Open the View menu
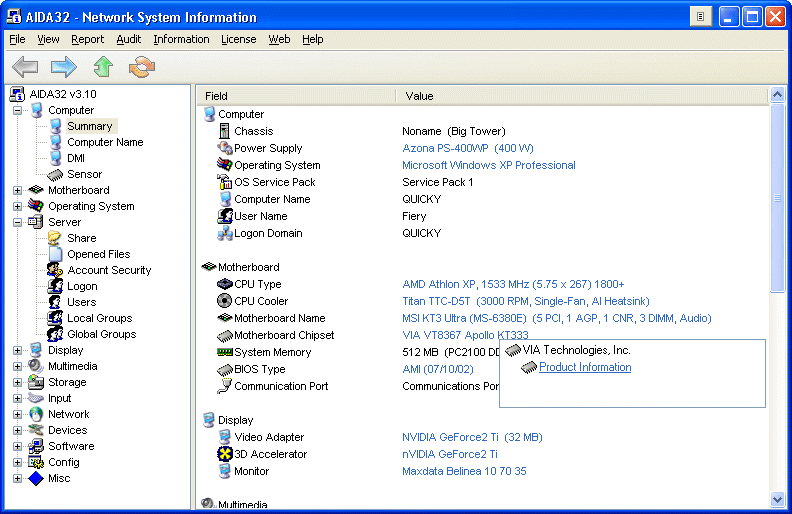This screenshot has width=792, height=514. pyautogui.click(x=48, y=39)
